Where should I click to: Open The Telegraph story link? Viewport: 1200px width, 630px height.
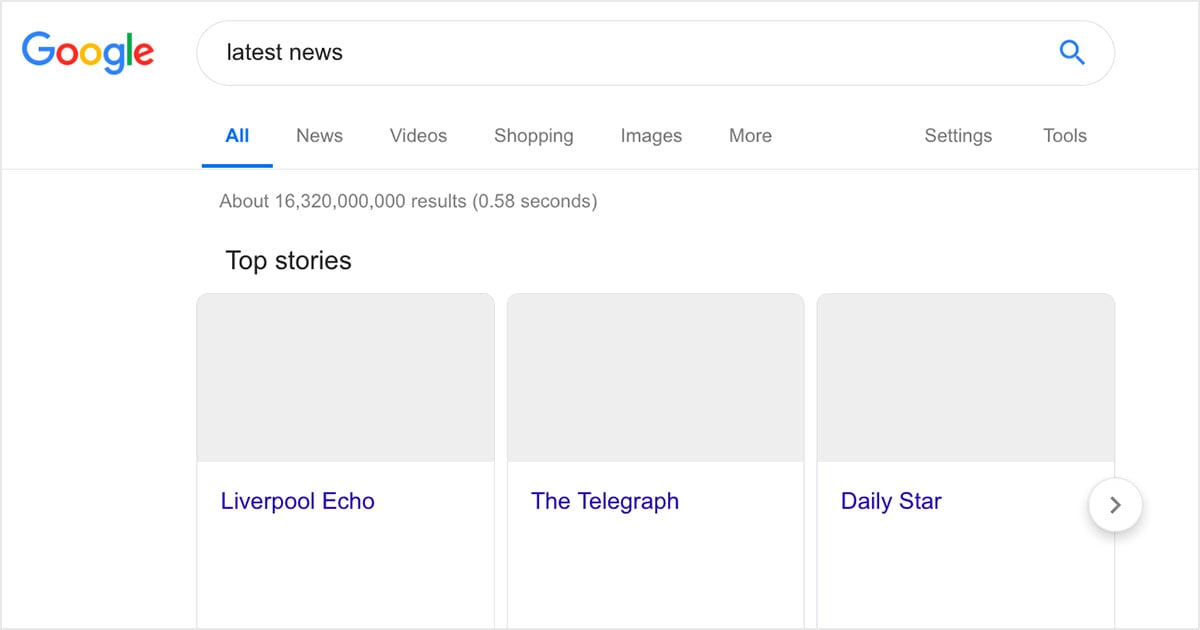pyautogui.click(x=604, y=501)
